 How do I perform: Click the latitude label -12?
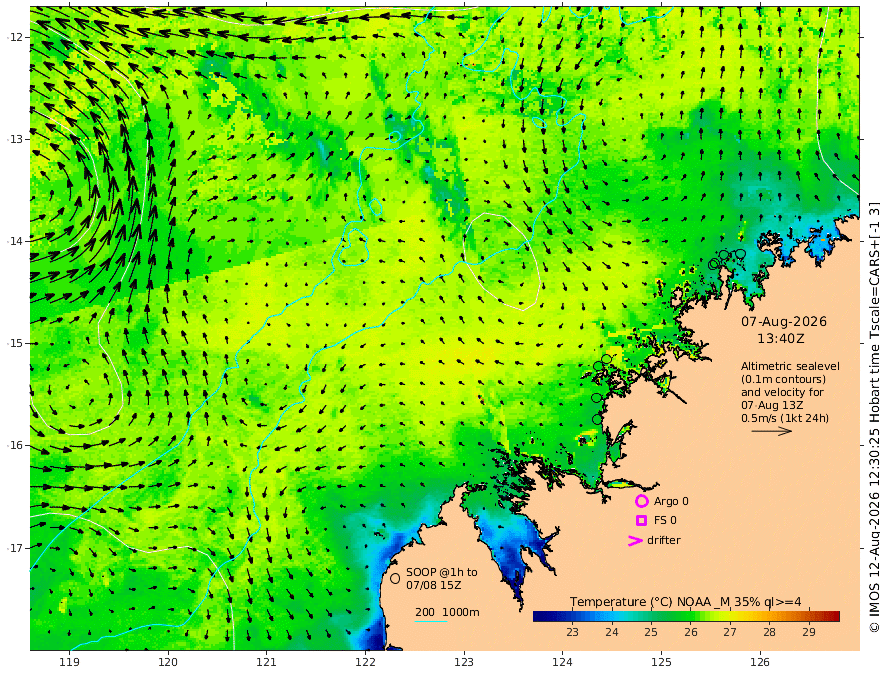[15, 37]
